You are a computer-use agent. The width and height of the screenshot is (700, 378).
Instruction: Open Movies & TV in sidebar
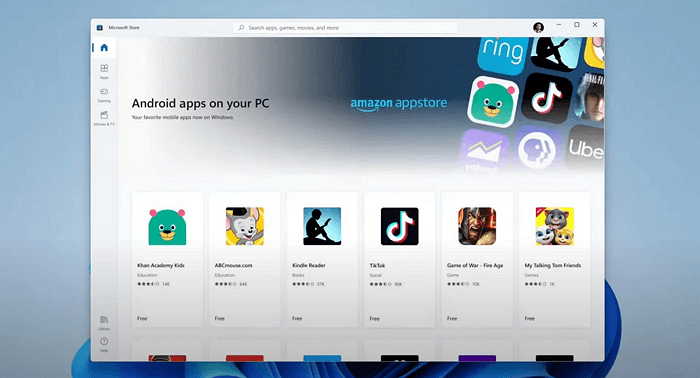104,118
